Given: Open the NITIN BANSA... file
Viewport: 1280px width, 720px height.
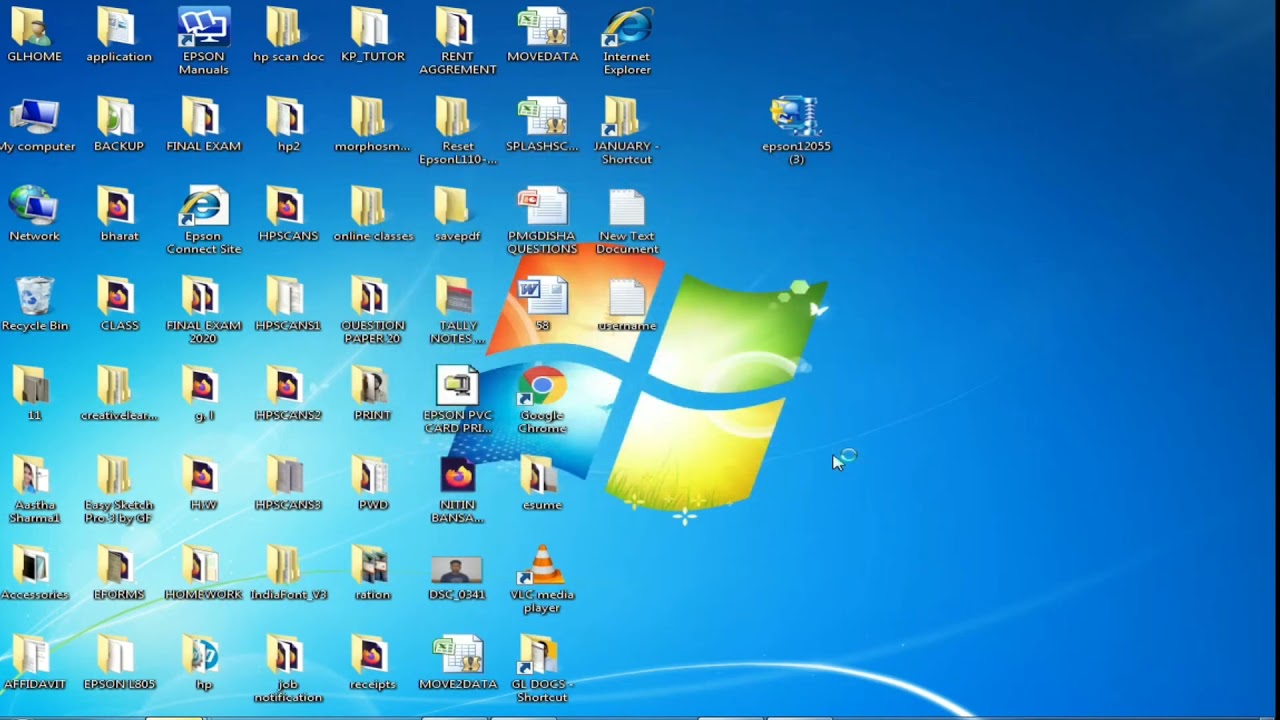Looking at the screenshot, I should 457,489.
